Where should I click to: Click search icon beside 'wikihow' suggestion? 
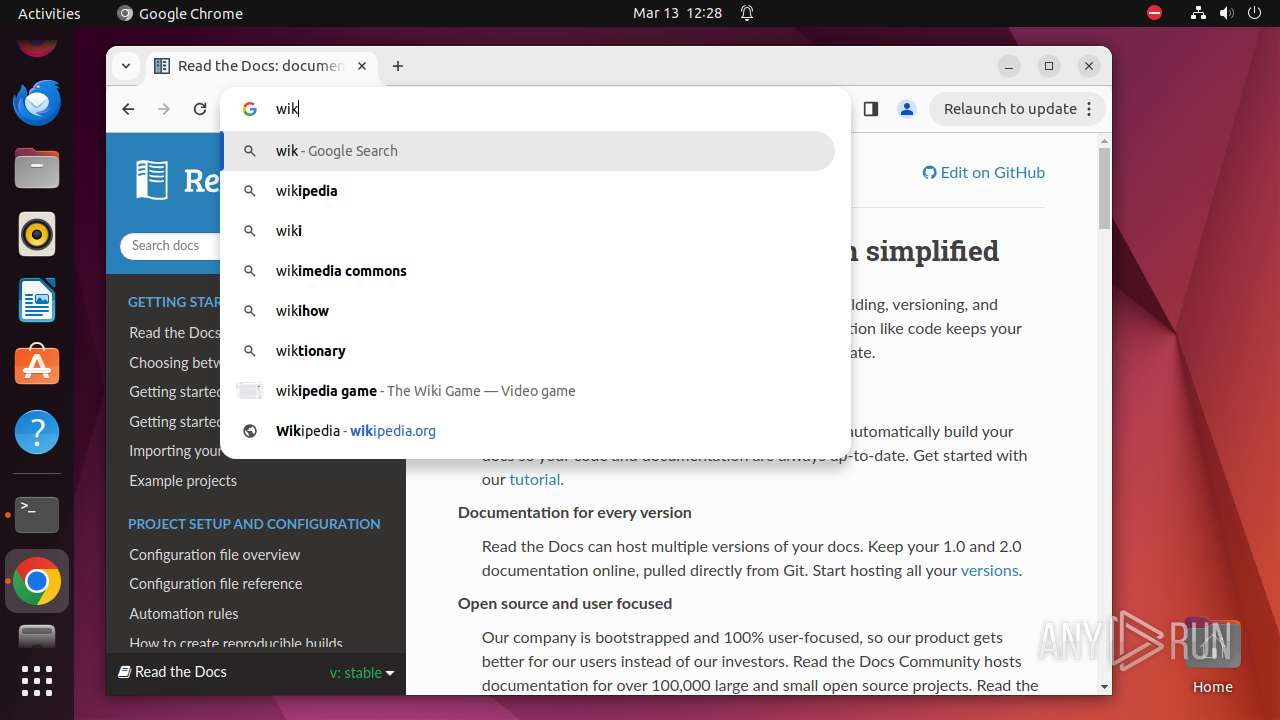[x=250, y=311]
